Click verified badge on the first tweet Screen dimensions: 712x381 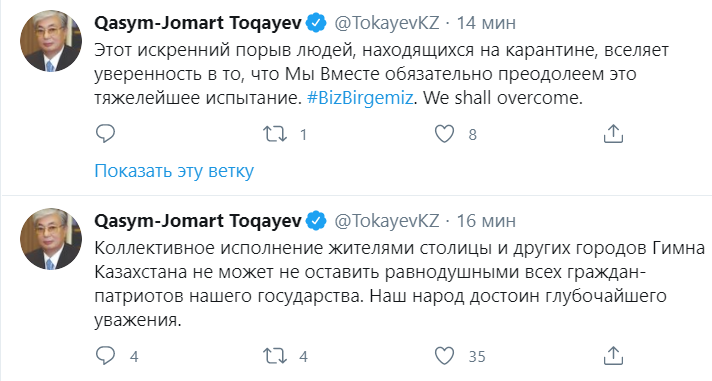316,23
